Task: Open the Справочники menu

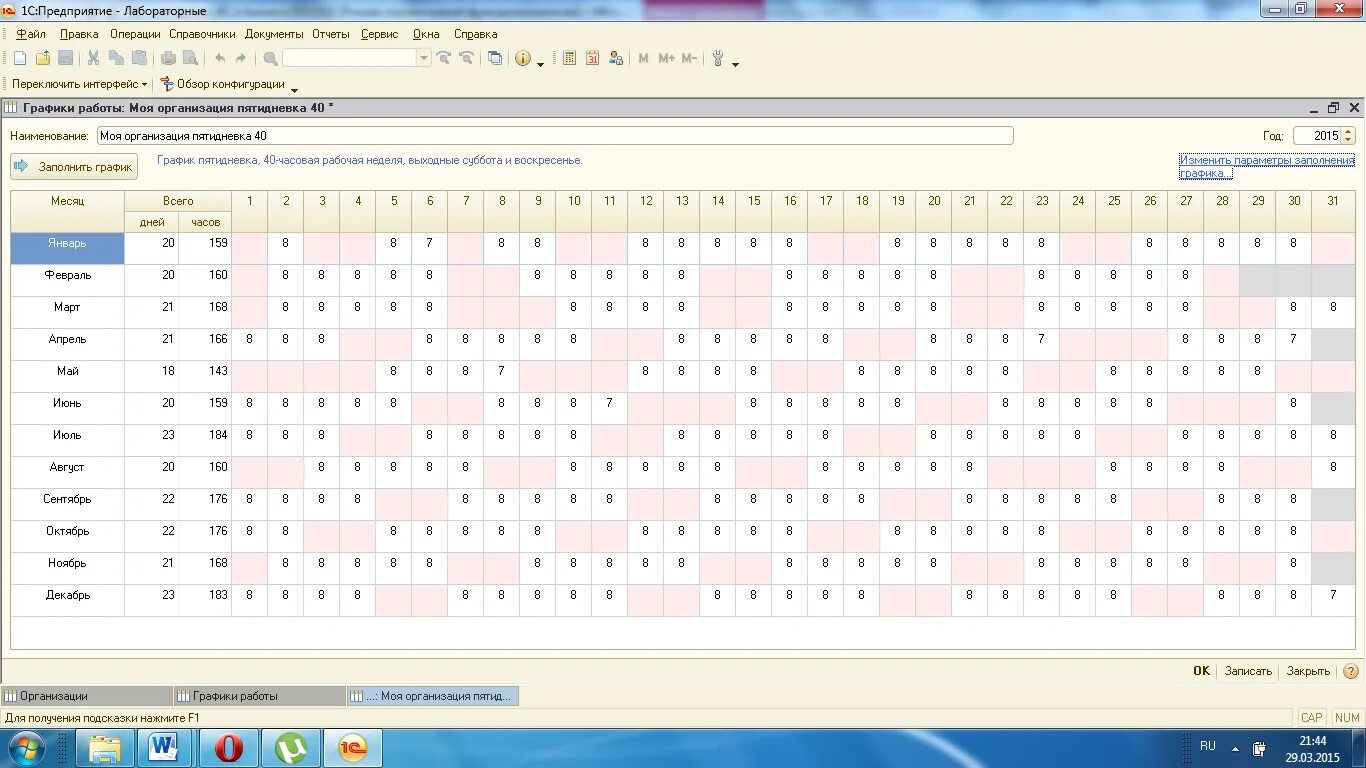Action: [x=202, y=34]
